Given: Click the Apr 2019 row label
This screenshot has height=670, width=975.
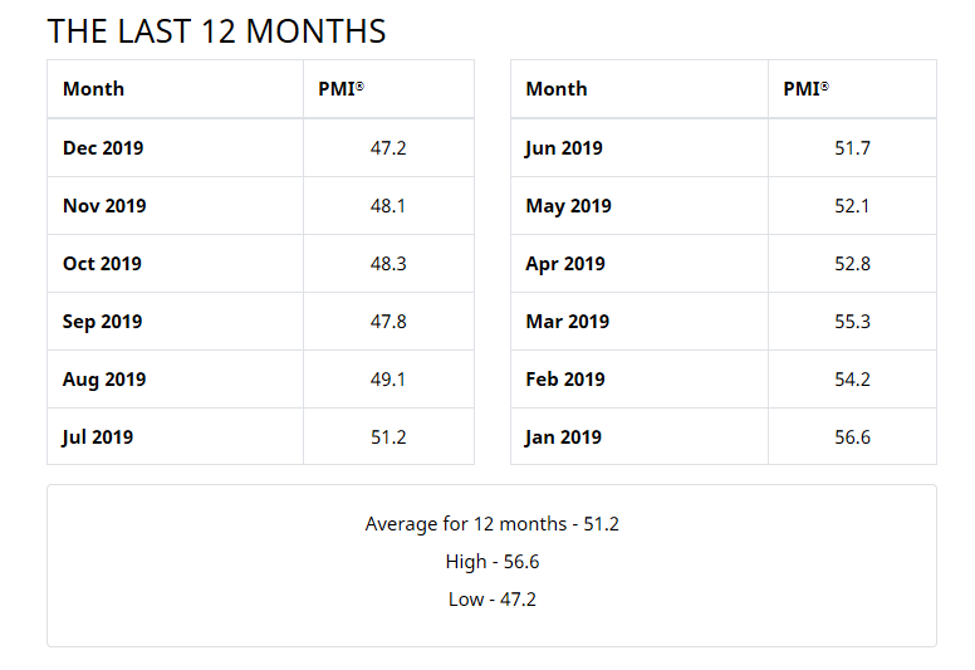Looking at the screenshot, I should 565,264.
